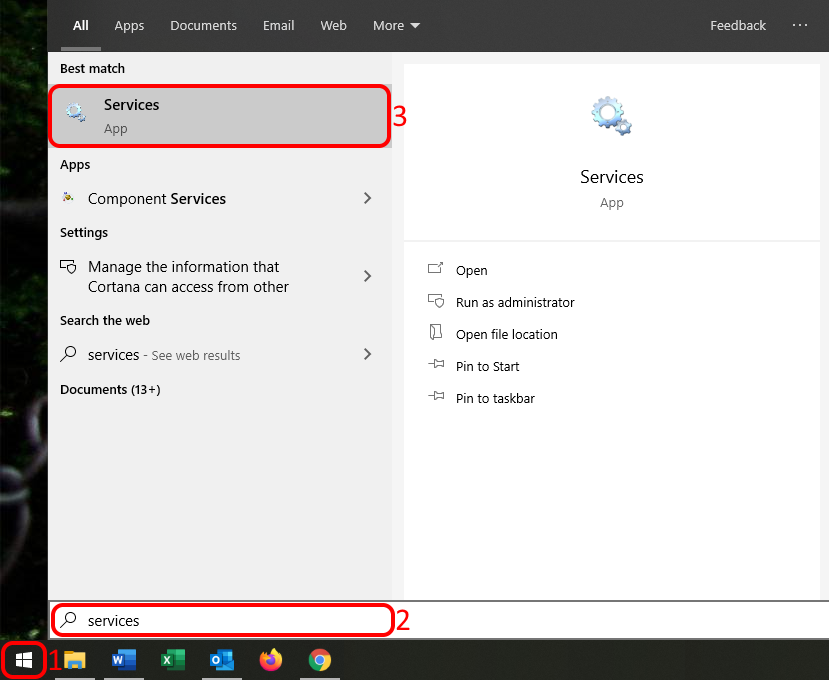Image resolution: width=829 pixels, height=680 pixels.
Task: Choose Pin to Start
Action: 487,366
